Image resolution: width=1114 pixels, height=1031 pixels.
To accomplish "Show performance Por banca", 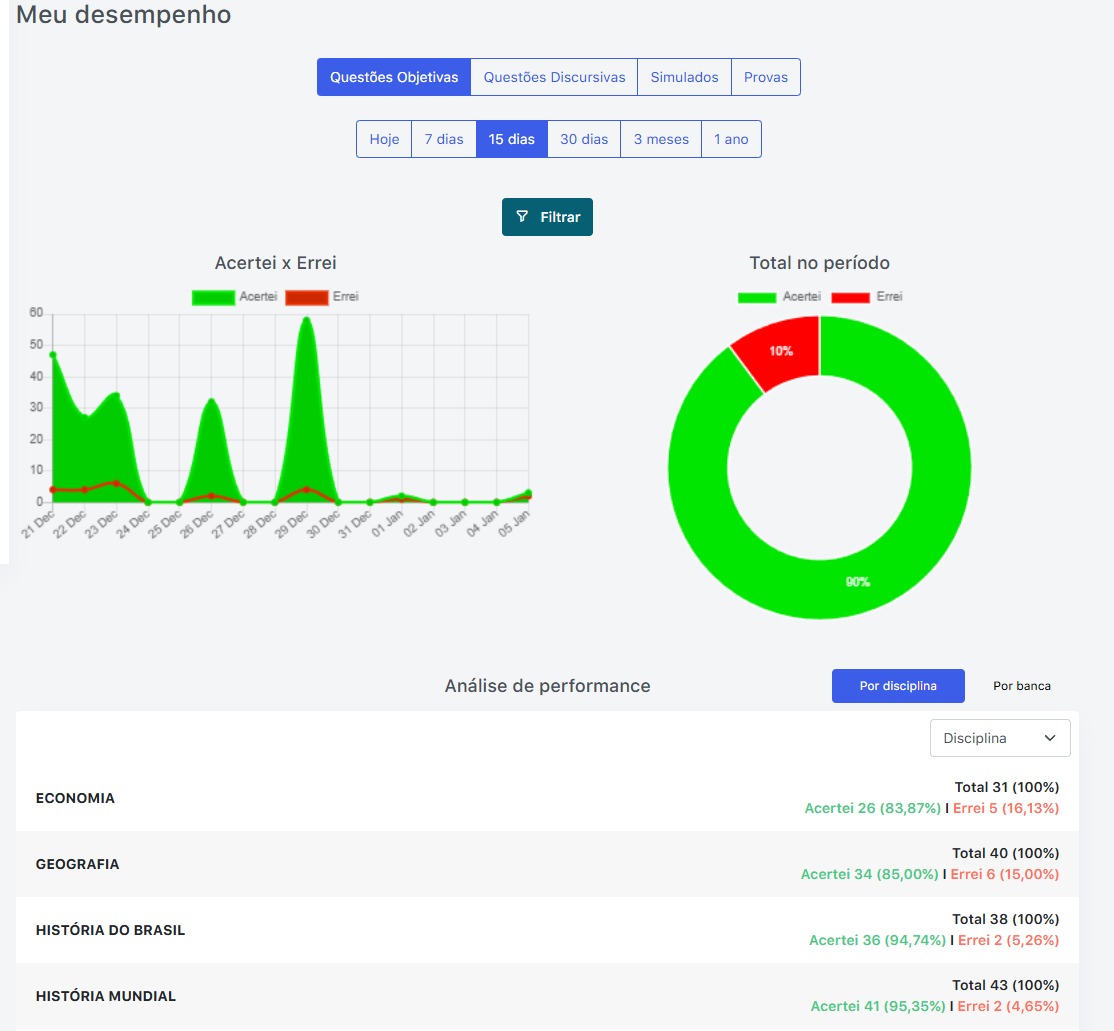I will click(x=1021, y=686).
